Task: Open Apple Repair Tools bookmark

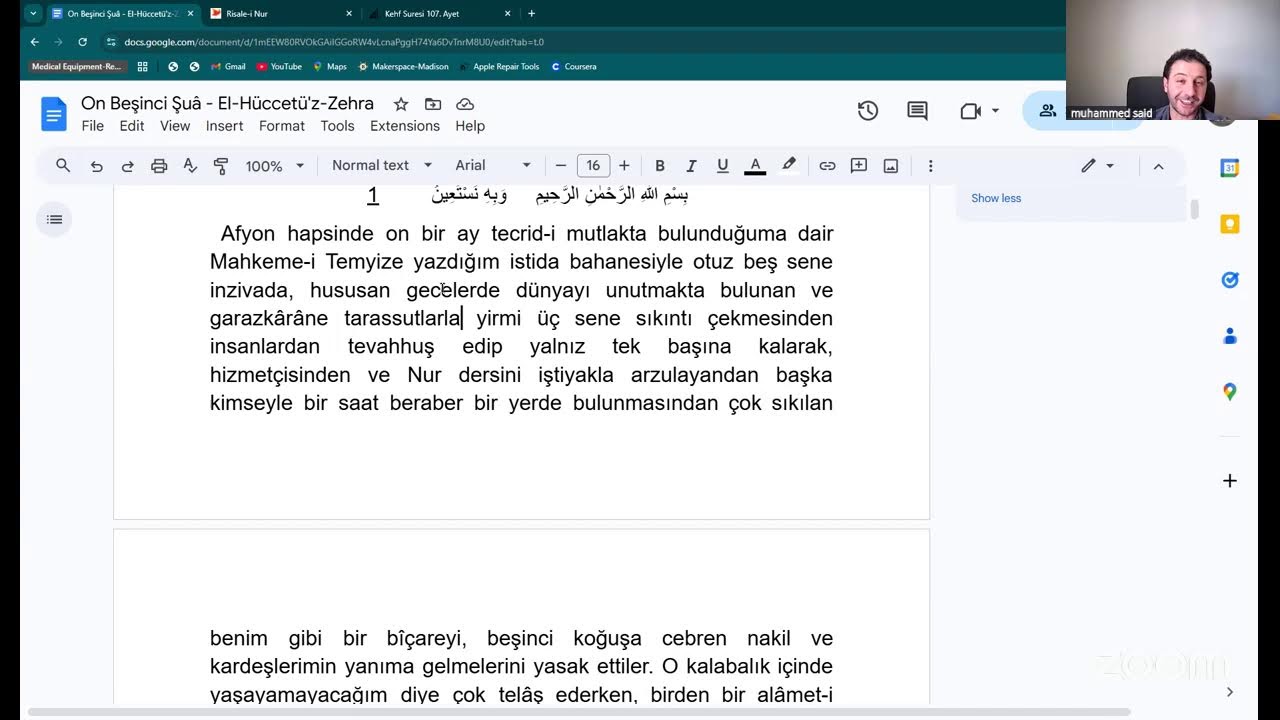Action: coord(499,67)
